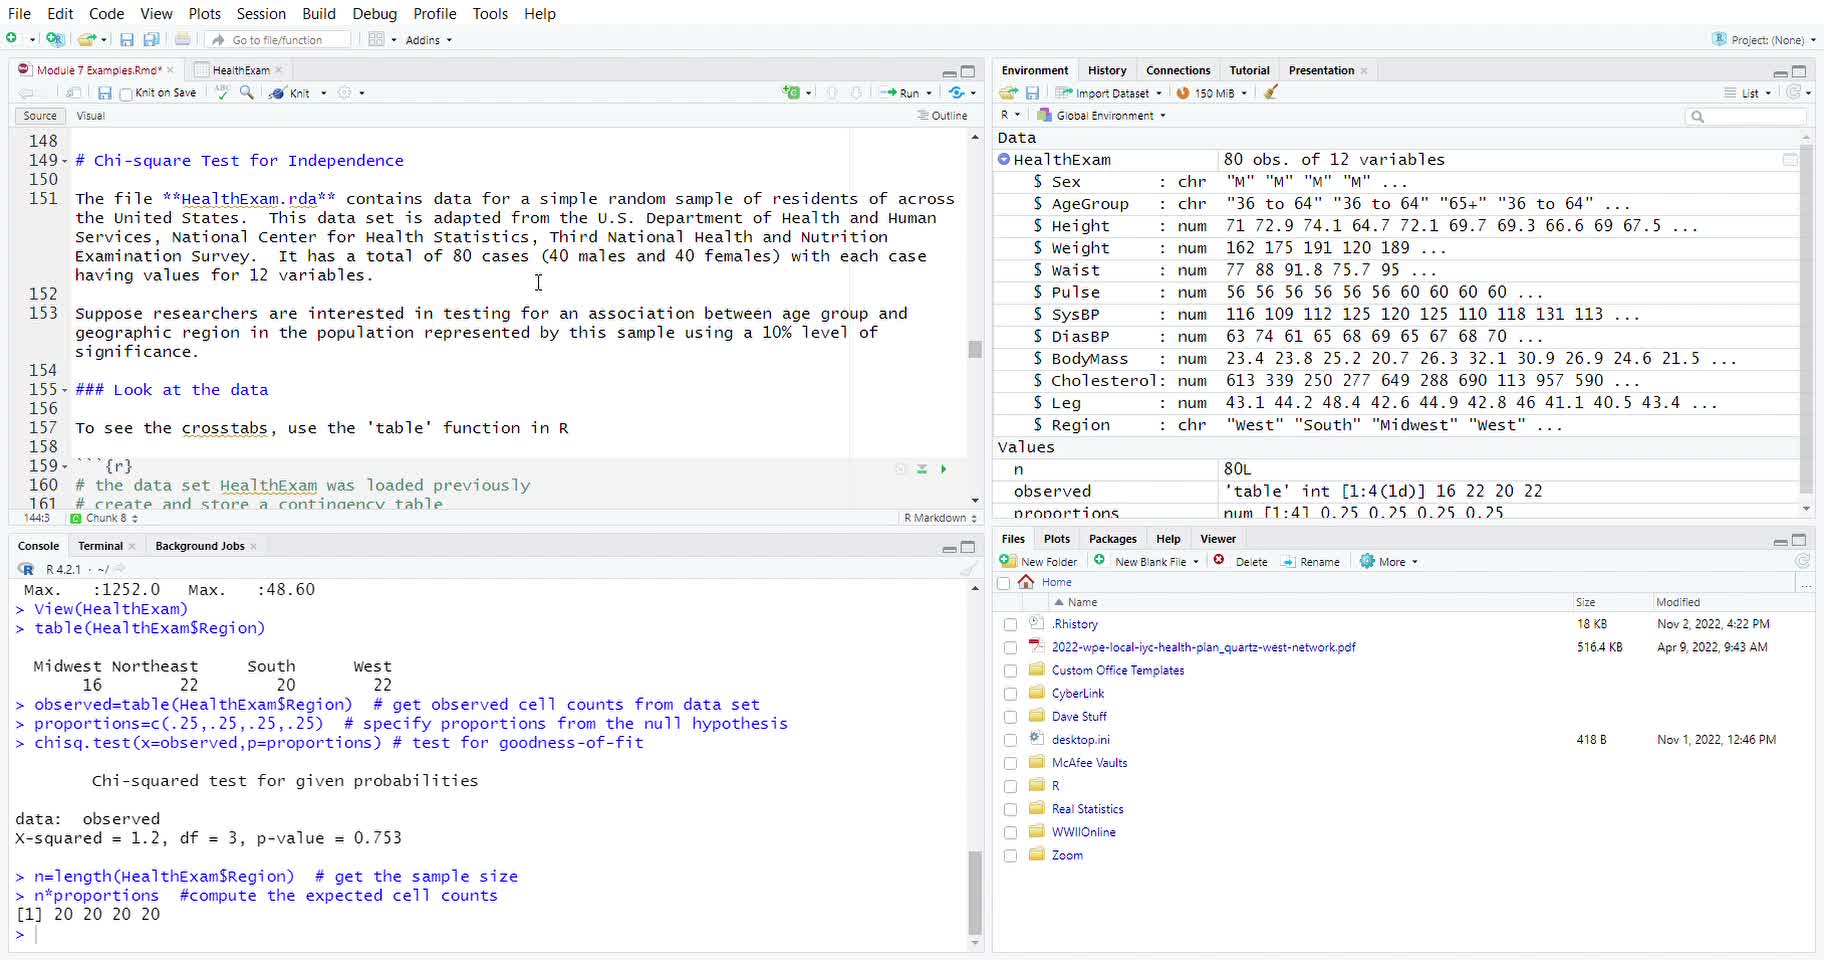
Task: Open the More dropdown in Files pane
Action: 1389,562
